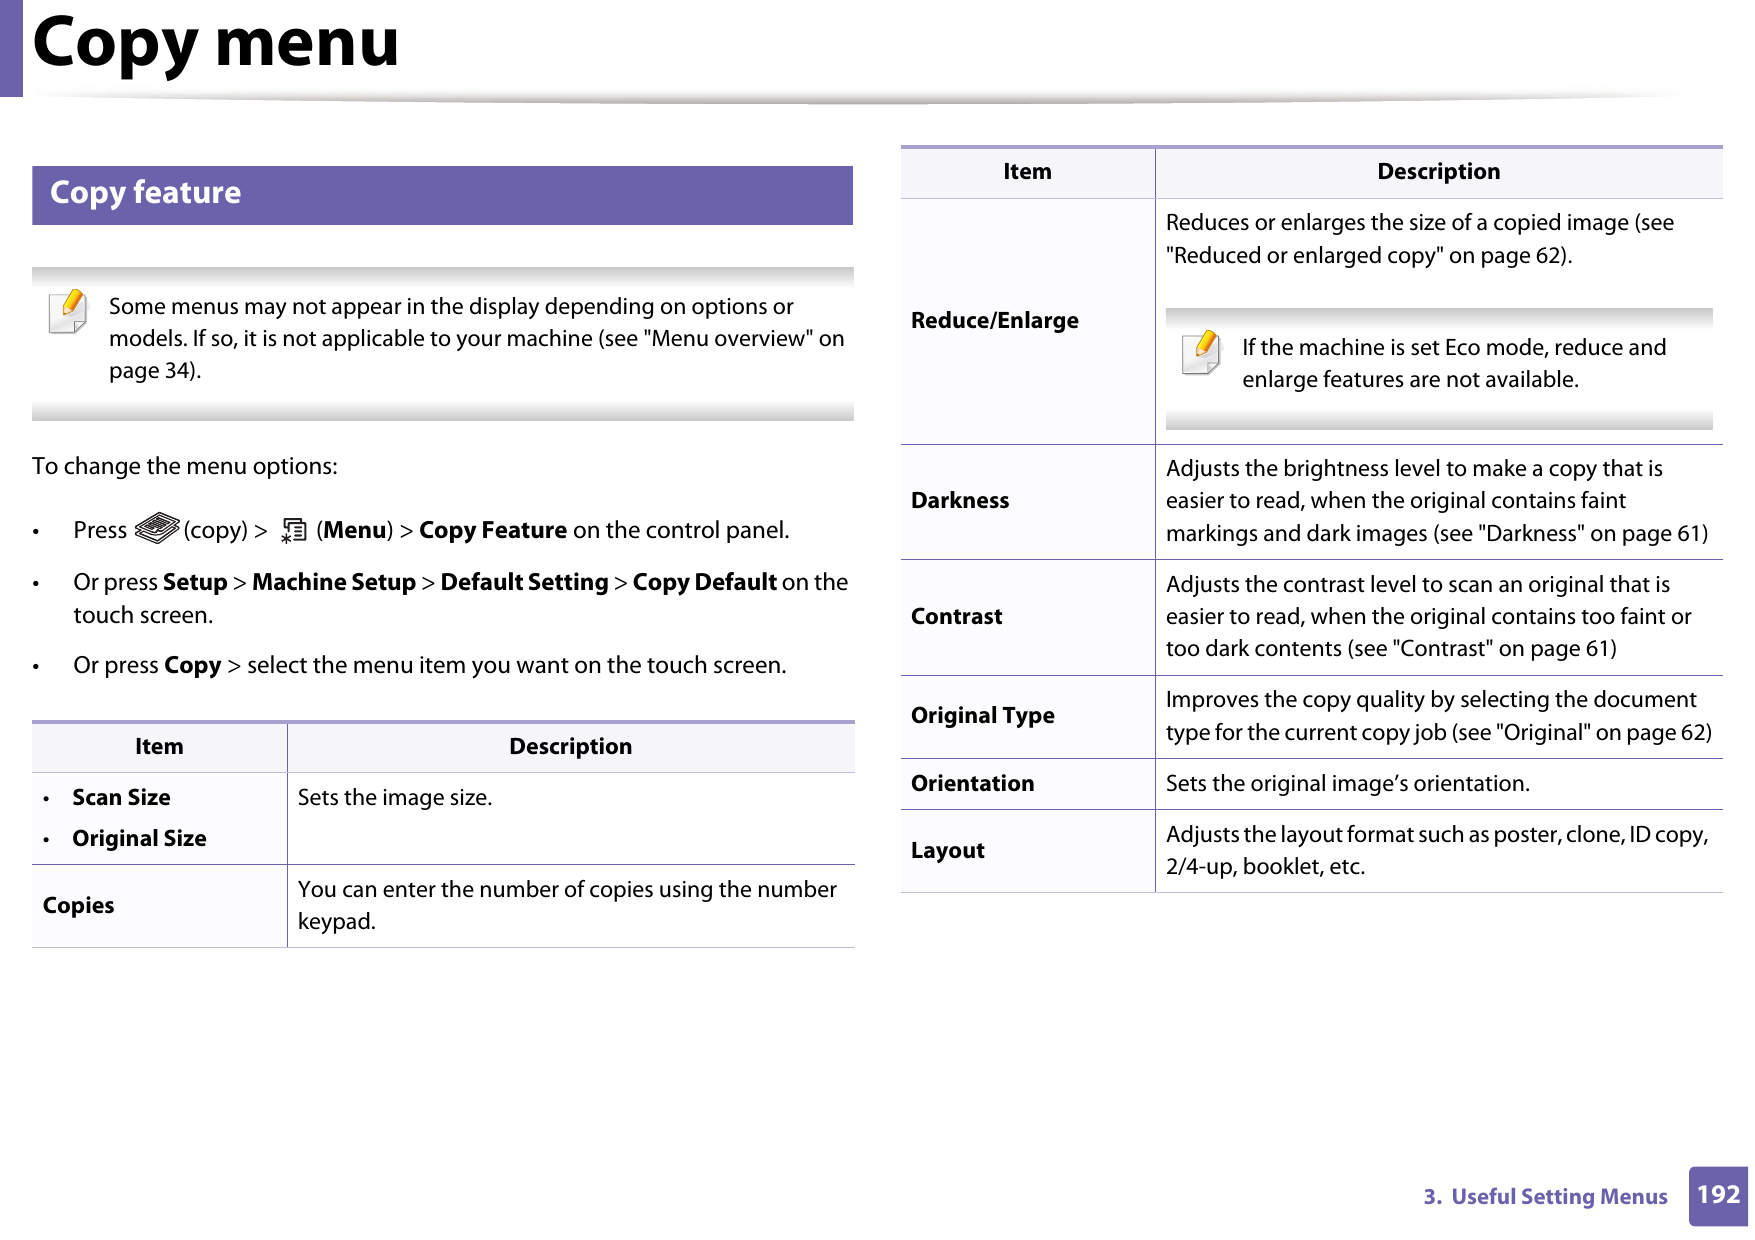1755x1240 pixels.
Task: Click the bold 'Machine Setup' text
Action: (x=334, y=582)
